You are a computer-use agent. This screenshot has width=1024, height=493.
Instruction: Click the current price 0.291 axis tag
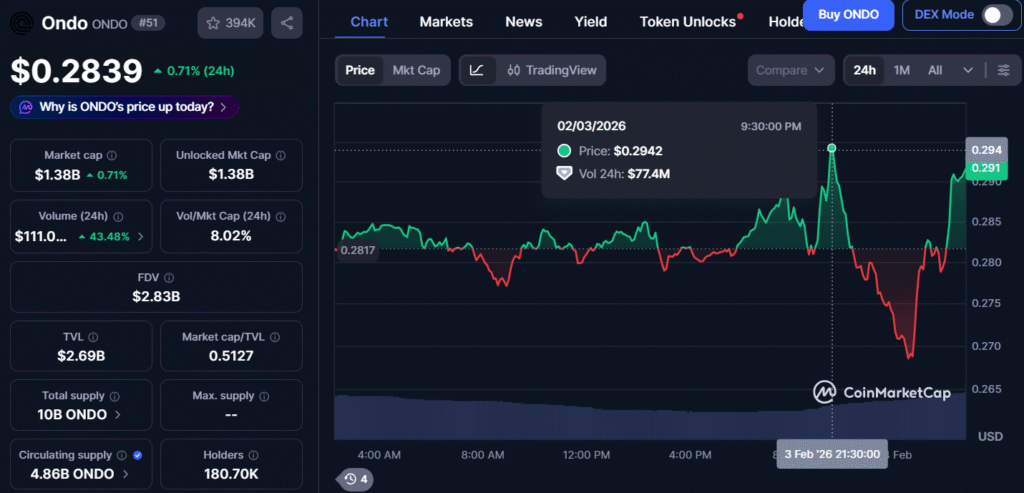(986, 168)
